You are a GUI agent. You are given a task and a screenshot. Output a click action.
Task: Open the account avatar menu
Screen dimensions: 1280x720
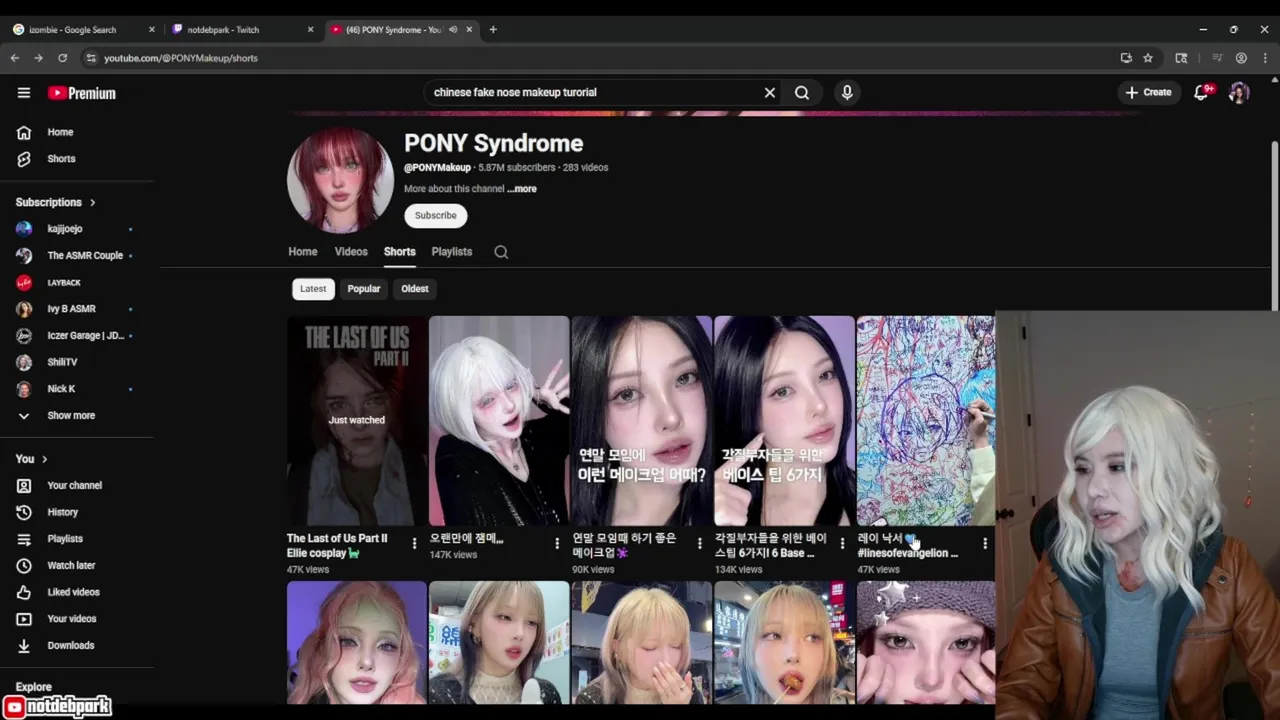click(1239, 92)
